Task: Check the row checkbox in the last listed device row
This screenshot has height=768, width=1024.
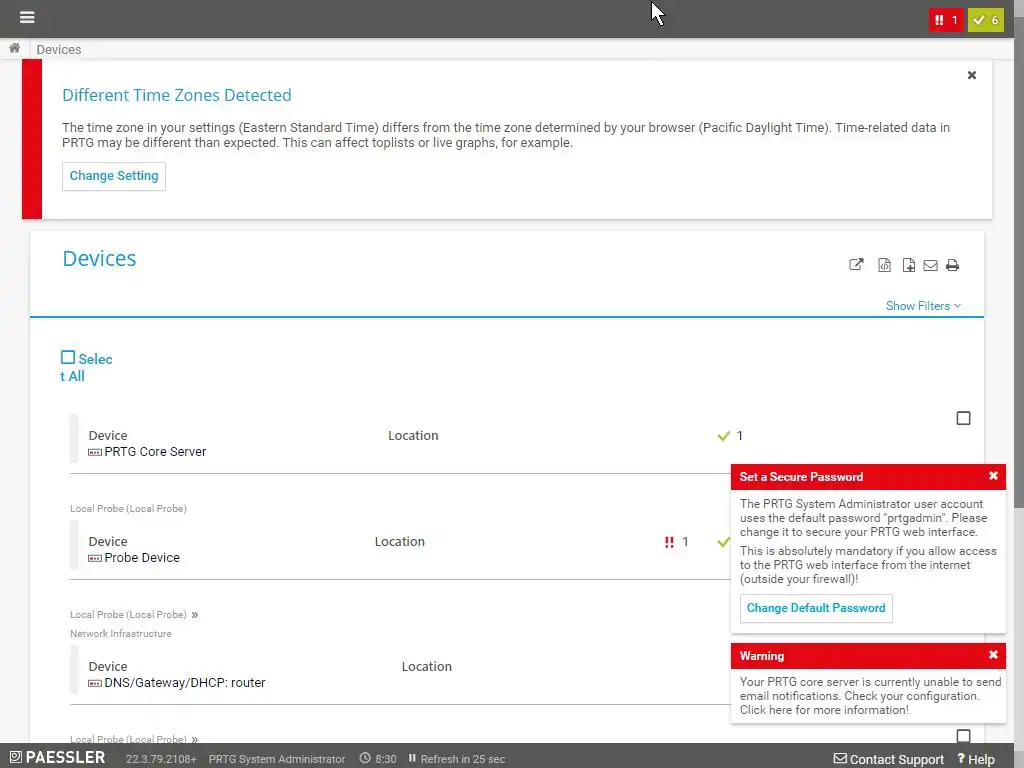Action: coord(963,736)
